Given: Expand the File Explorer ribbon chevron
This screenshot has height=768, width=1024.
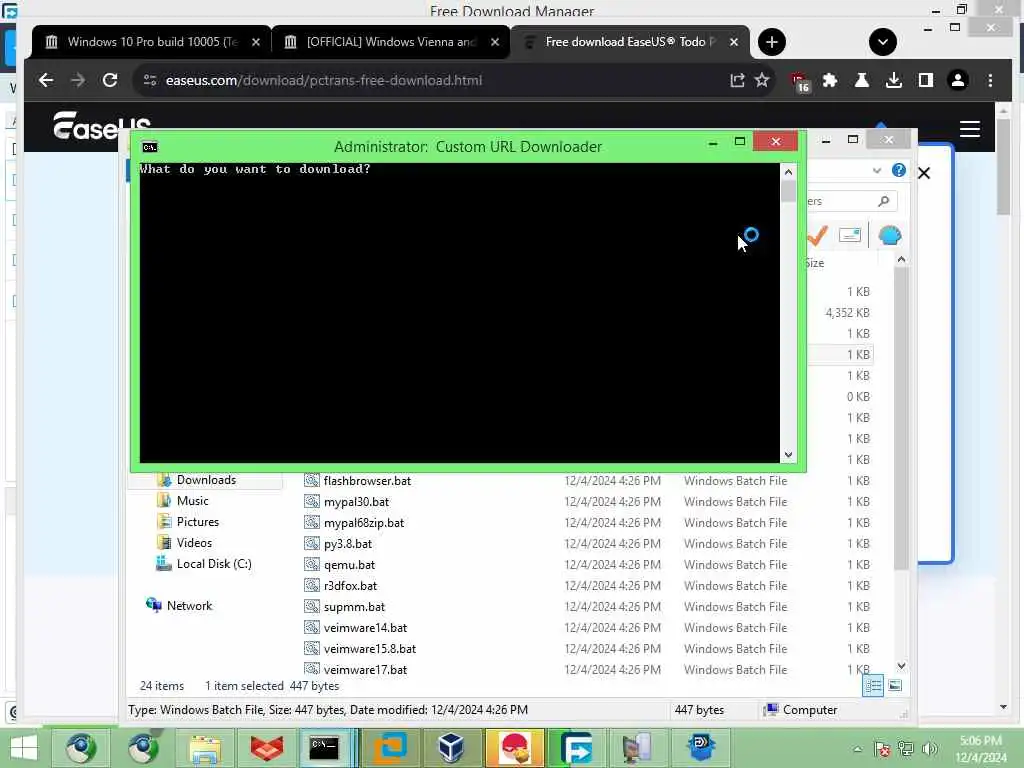Looking at the screenshot, I should [x=876, y=170].
